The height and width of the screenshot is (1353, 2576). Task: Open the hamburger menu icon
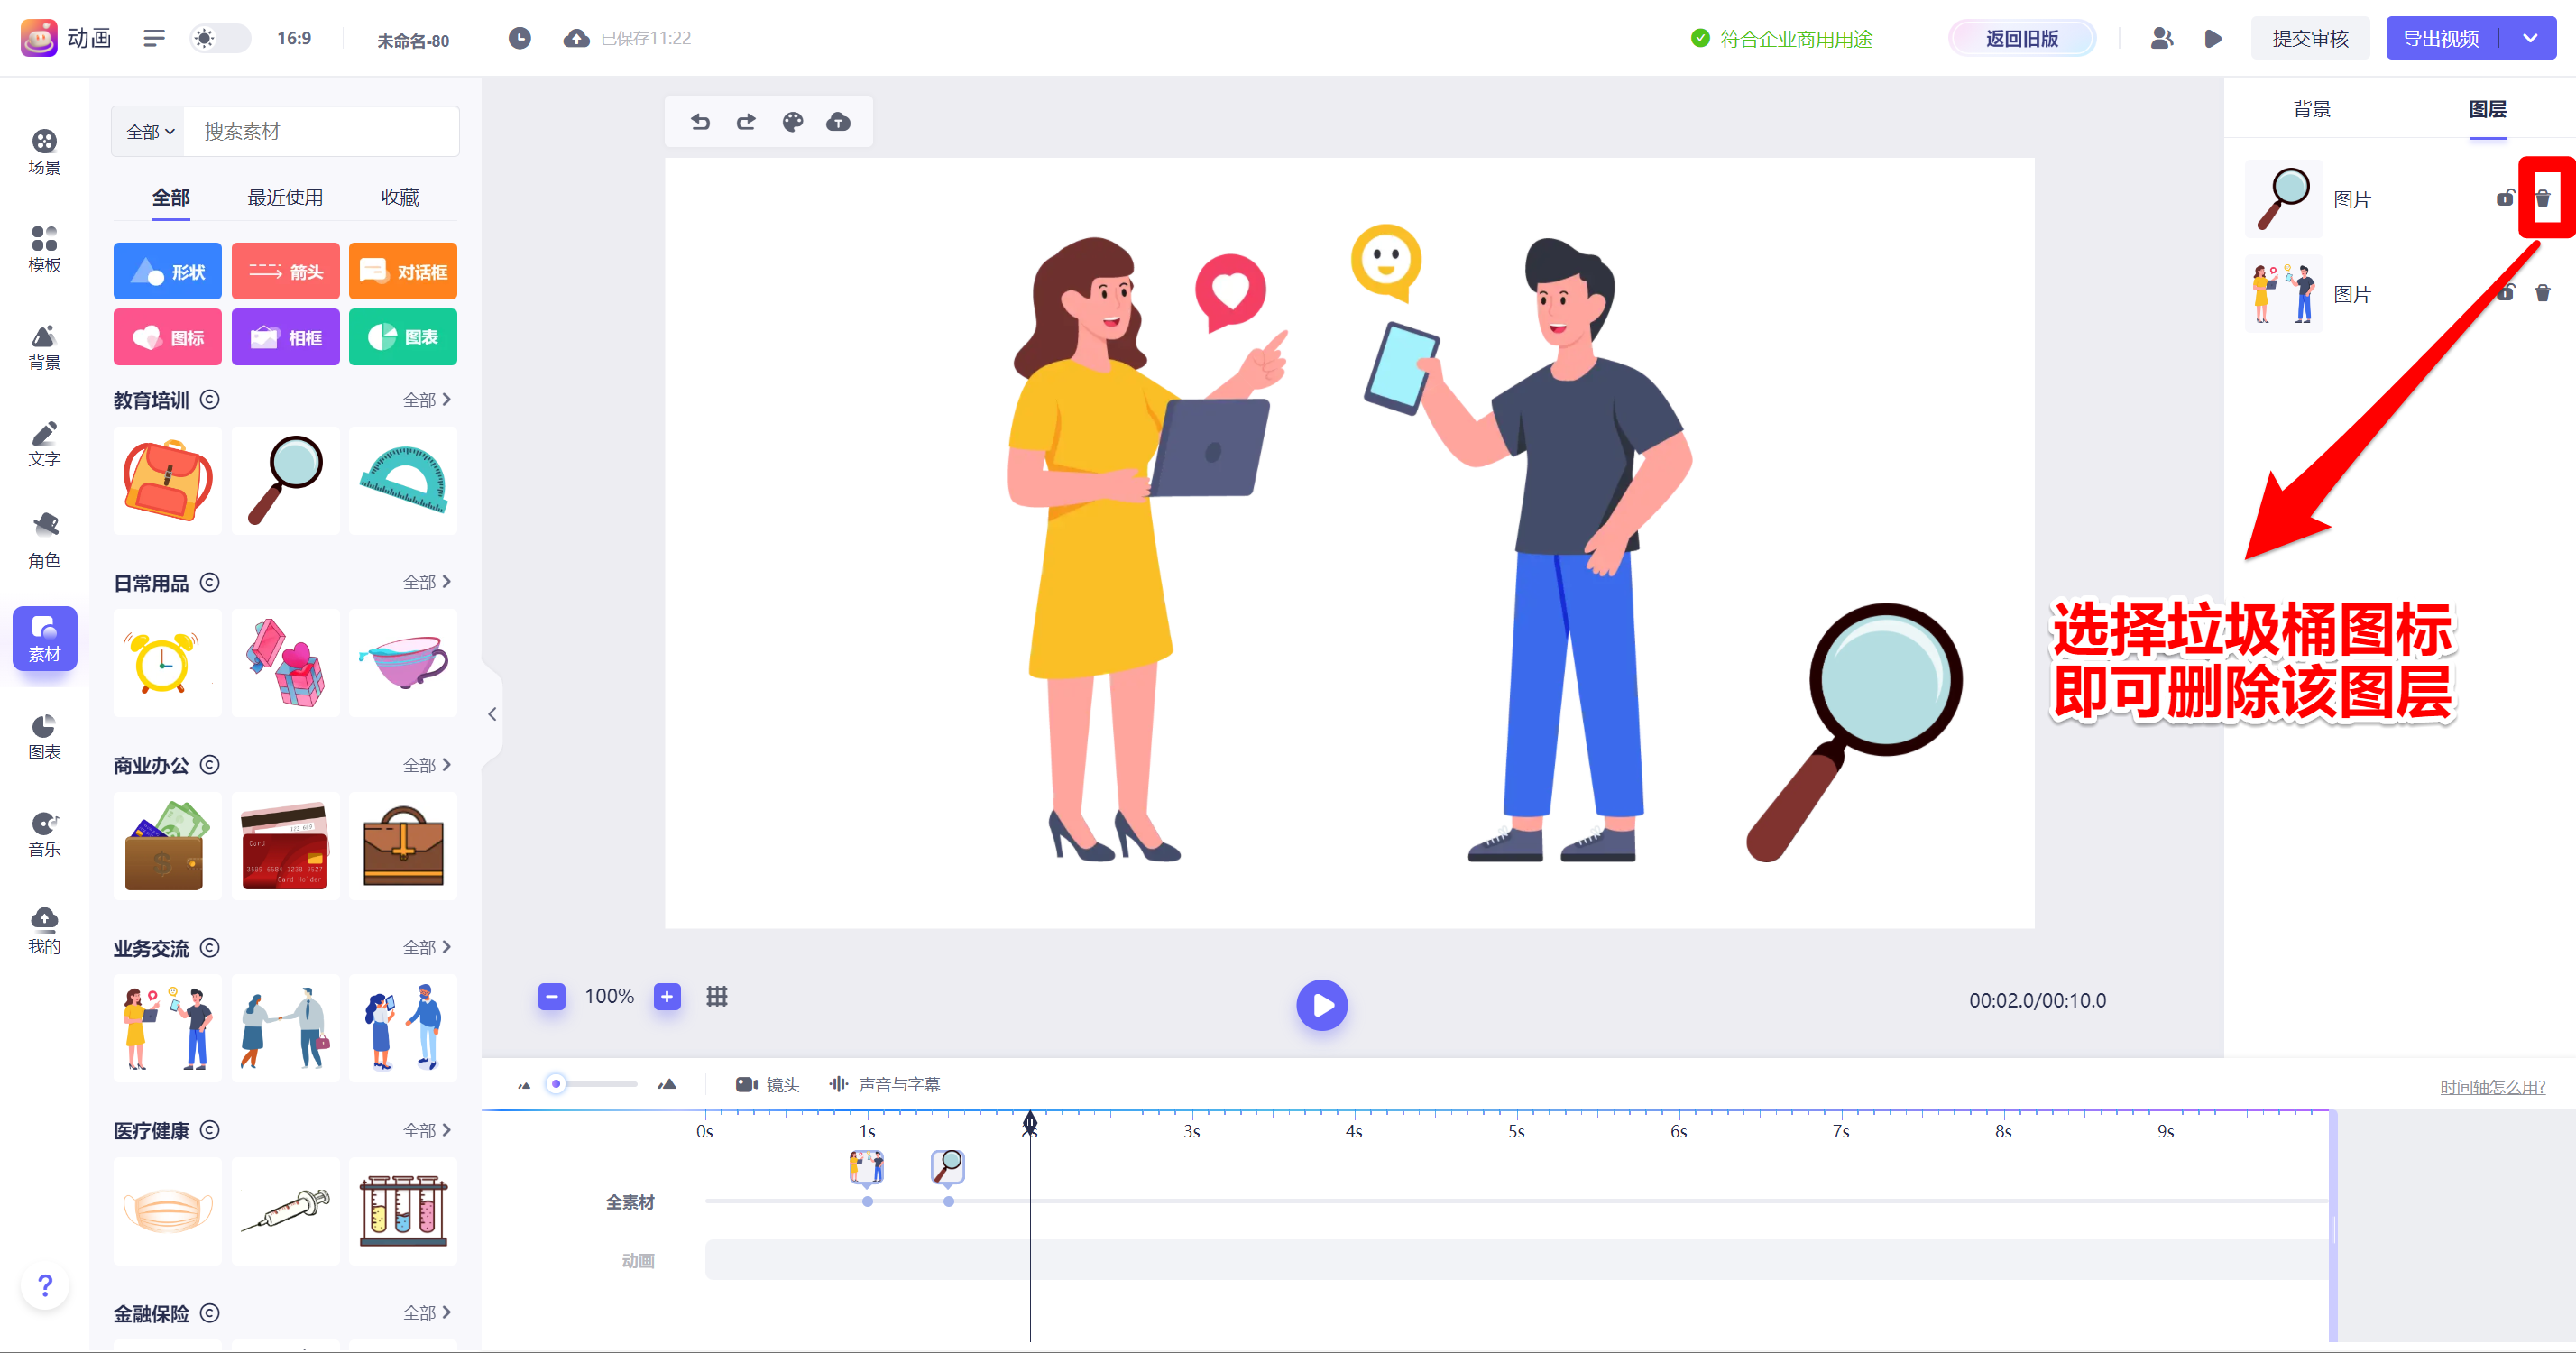click(154, 38)
